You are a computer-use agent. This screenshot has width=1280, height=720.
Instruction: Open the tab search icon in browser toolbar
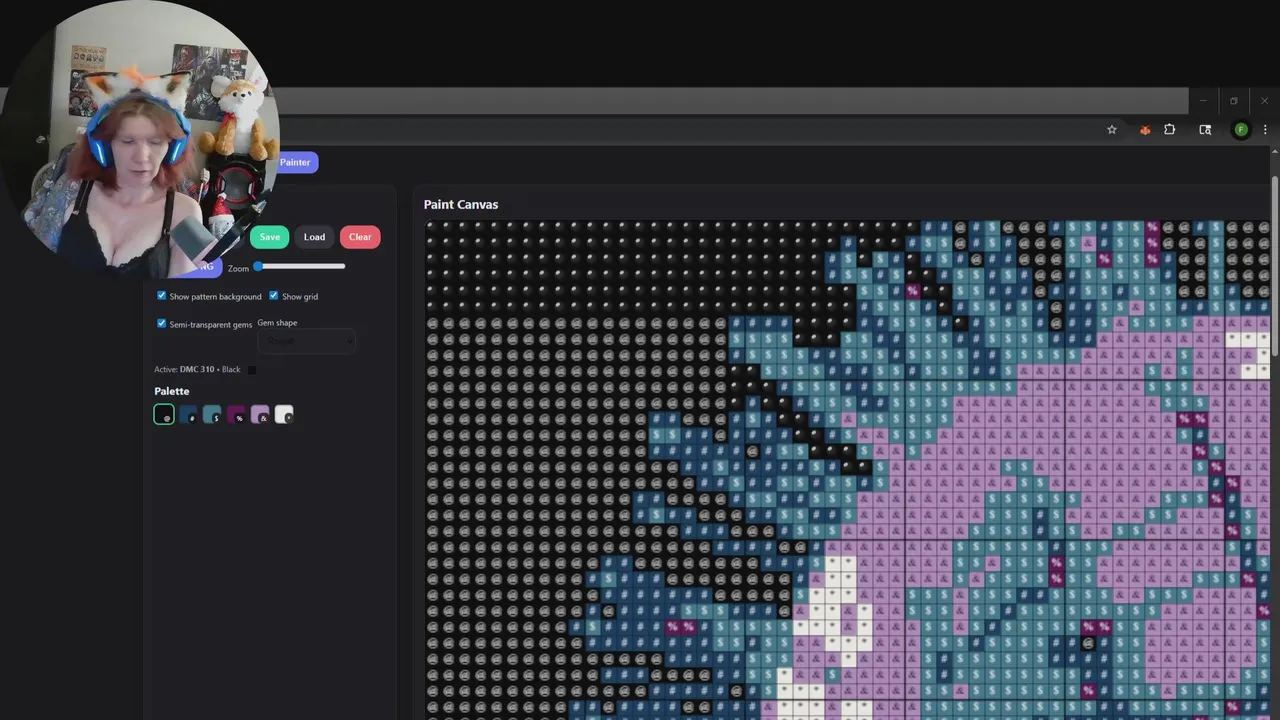coord(1205,130)
